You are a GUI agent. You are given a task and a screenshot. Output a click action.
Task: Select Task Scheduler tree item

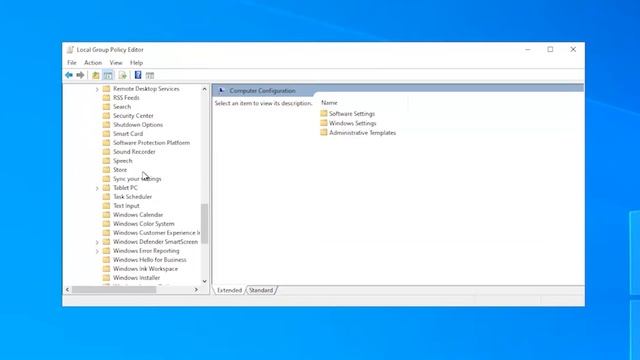[x=133, y=197]
